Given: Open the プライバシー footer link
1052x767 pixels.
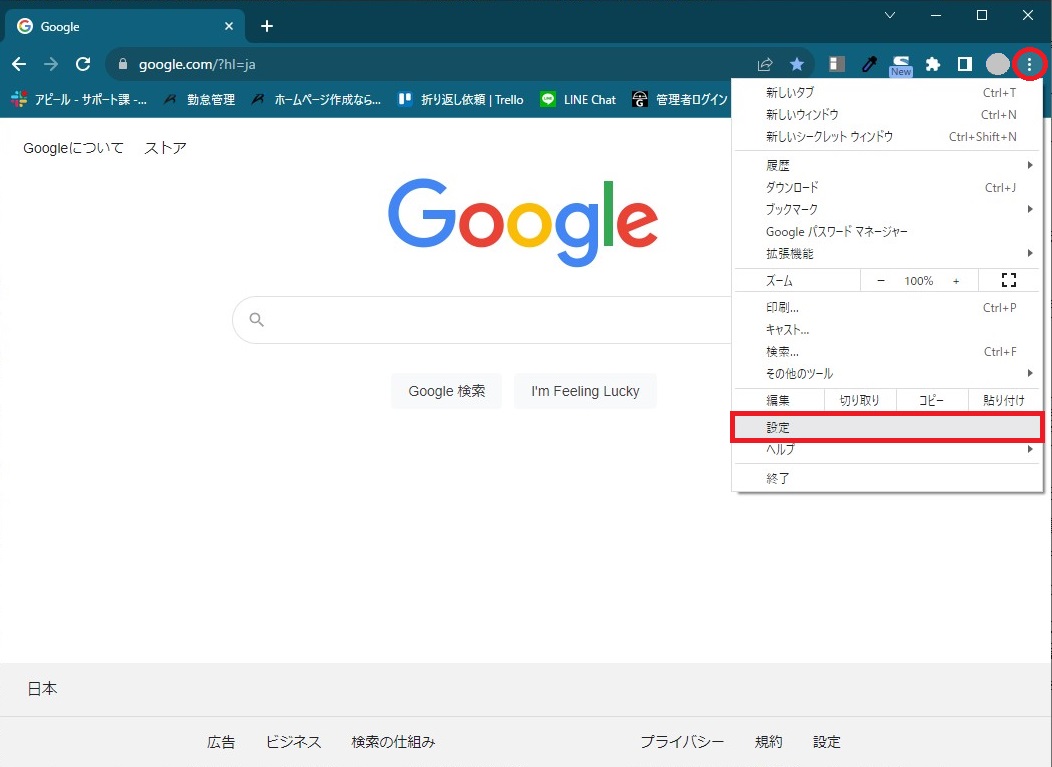Looking at the screenshot, I should coord(682,742).
